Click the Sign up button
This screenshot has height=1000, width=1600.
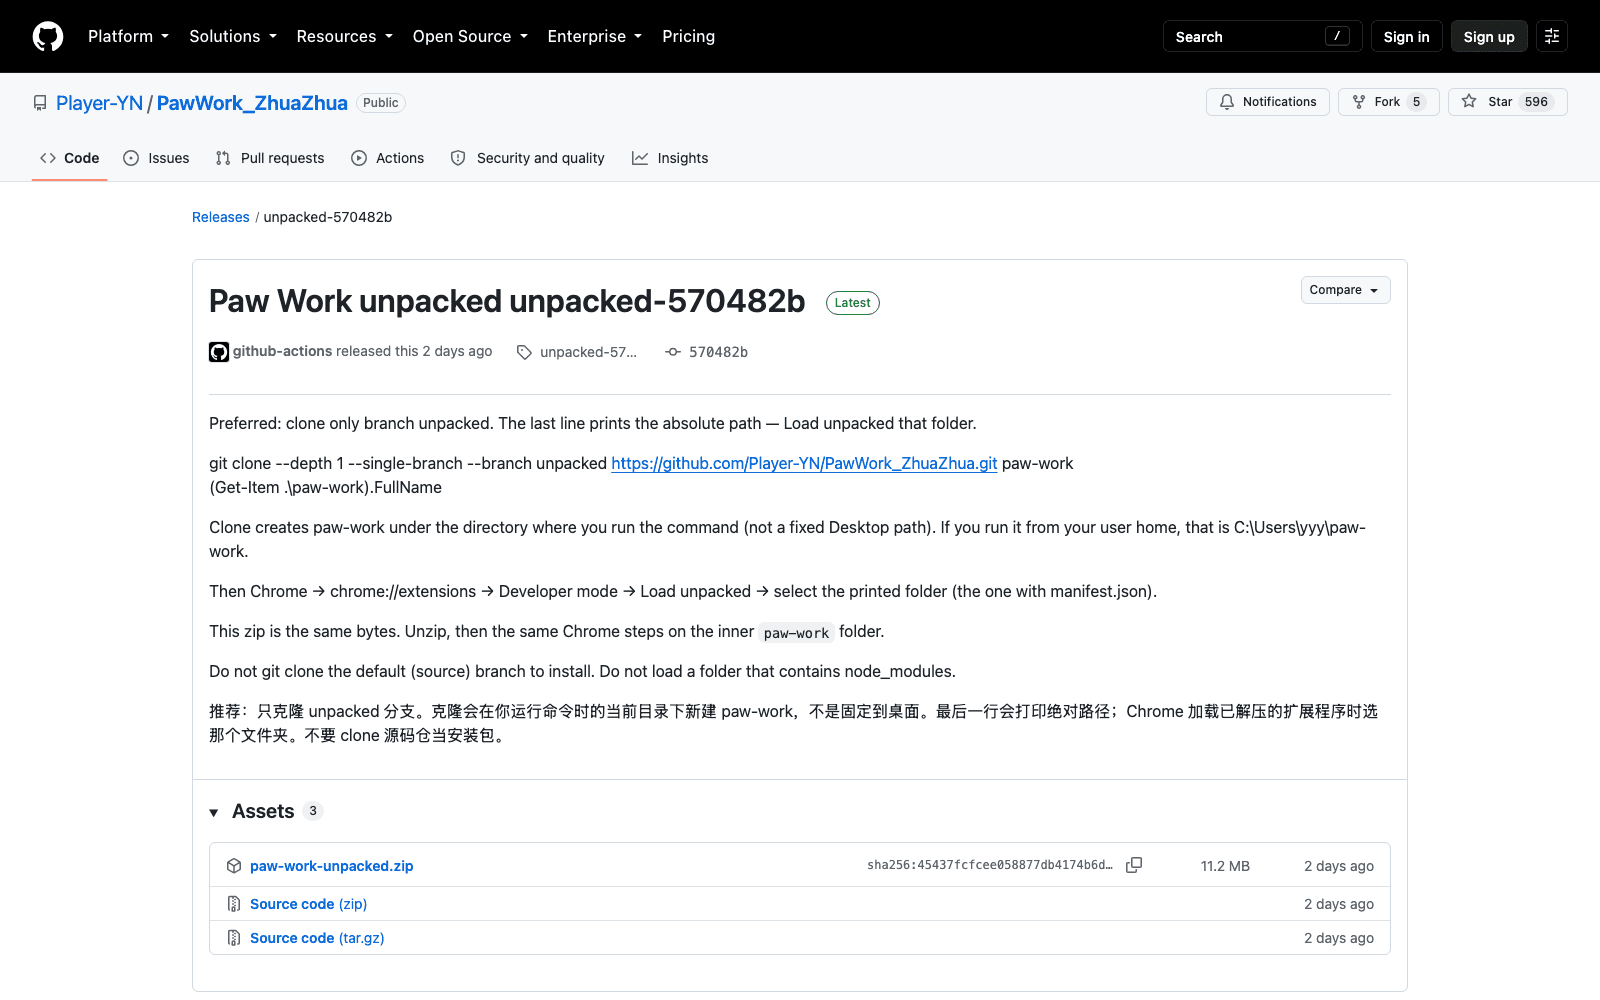point(1489,36)
